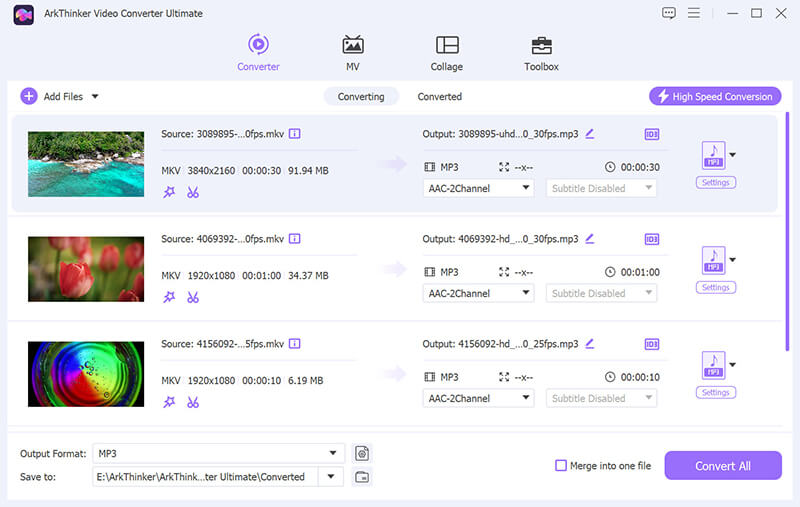800x507 pixels.
Task: Rename output 4156092-hd mp3 with pencil icon
Action: pos(590,344)
